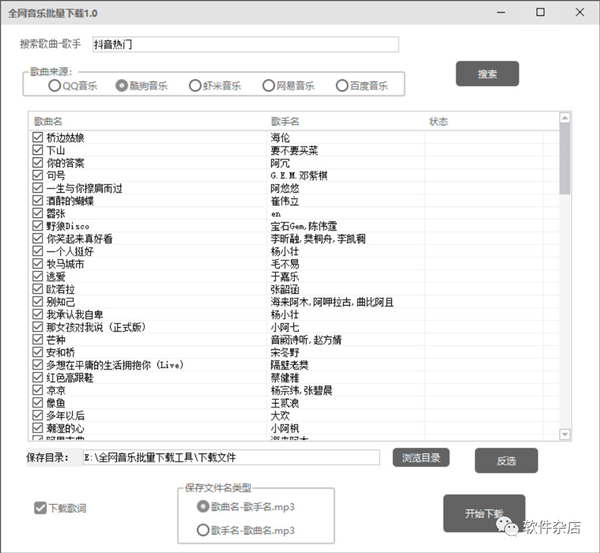Uncheck the song 多年以后
This screenshot has height=553, width=600.
coord(38,415)
